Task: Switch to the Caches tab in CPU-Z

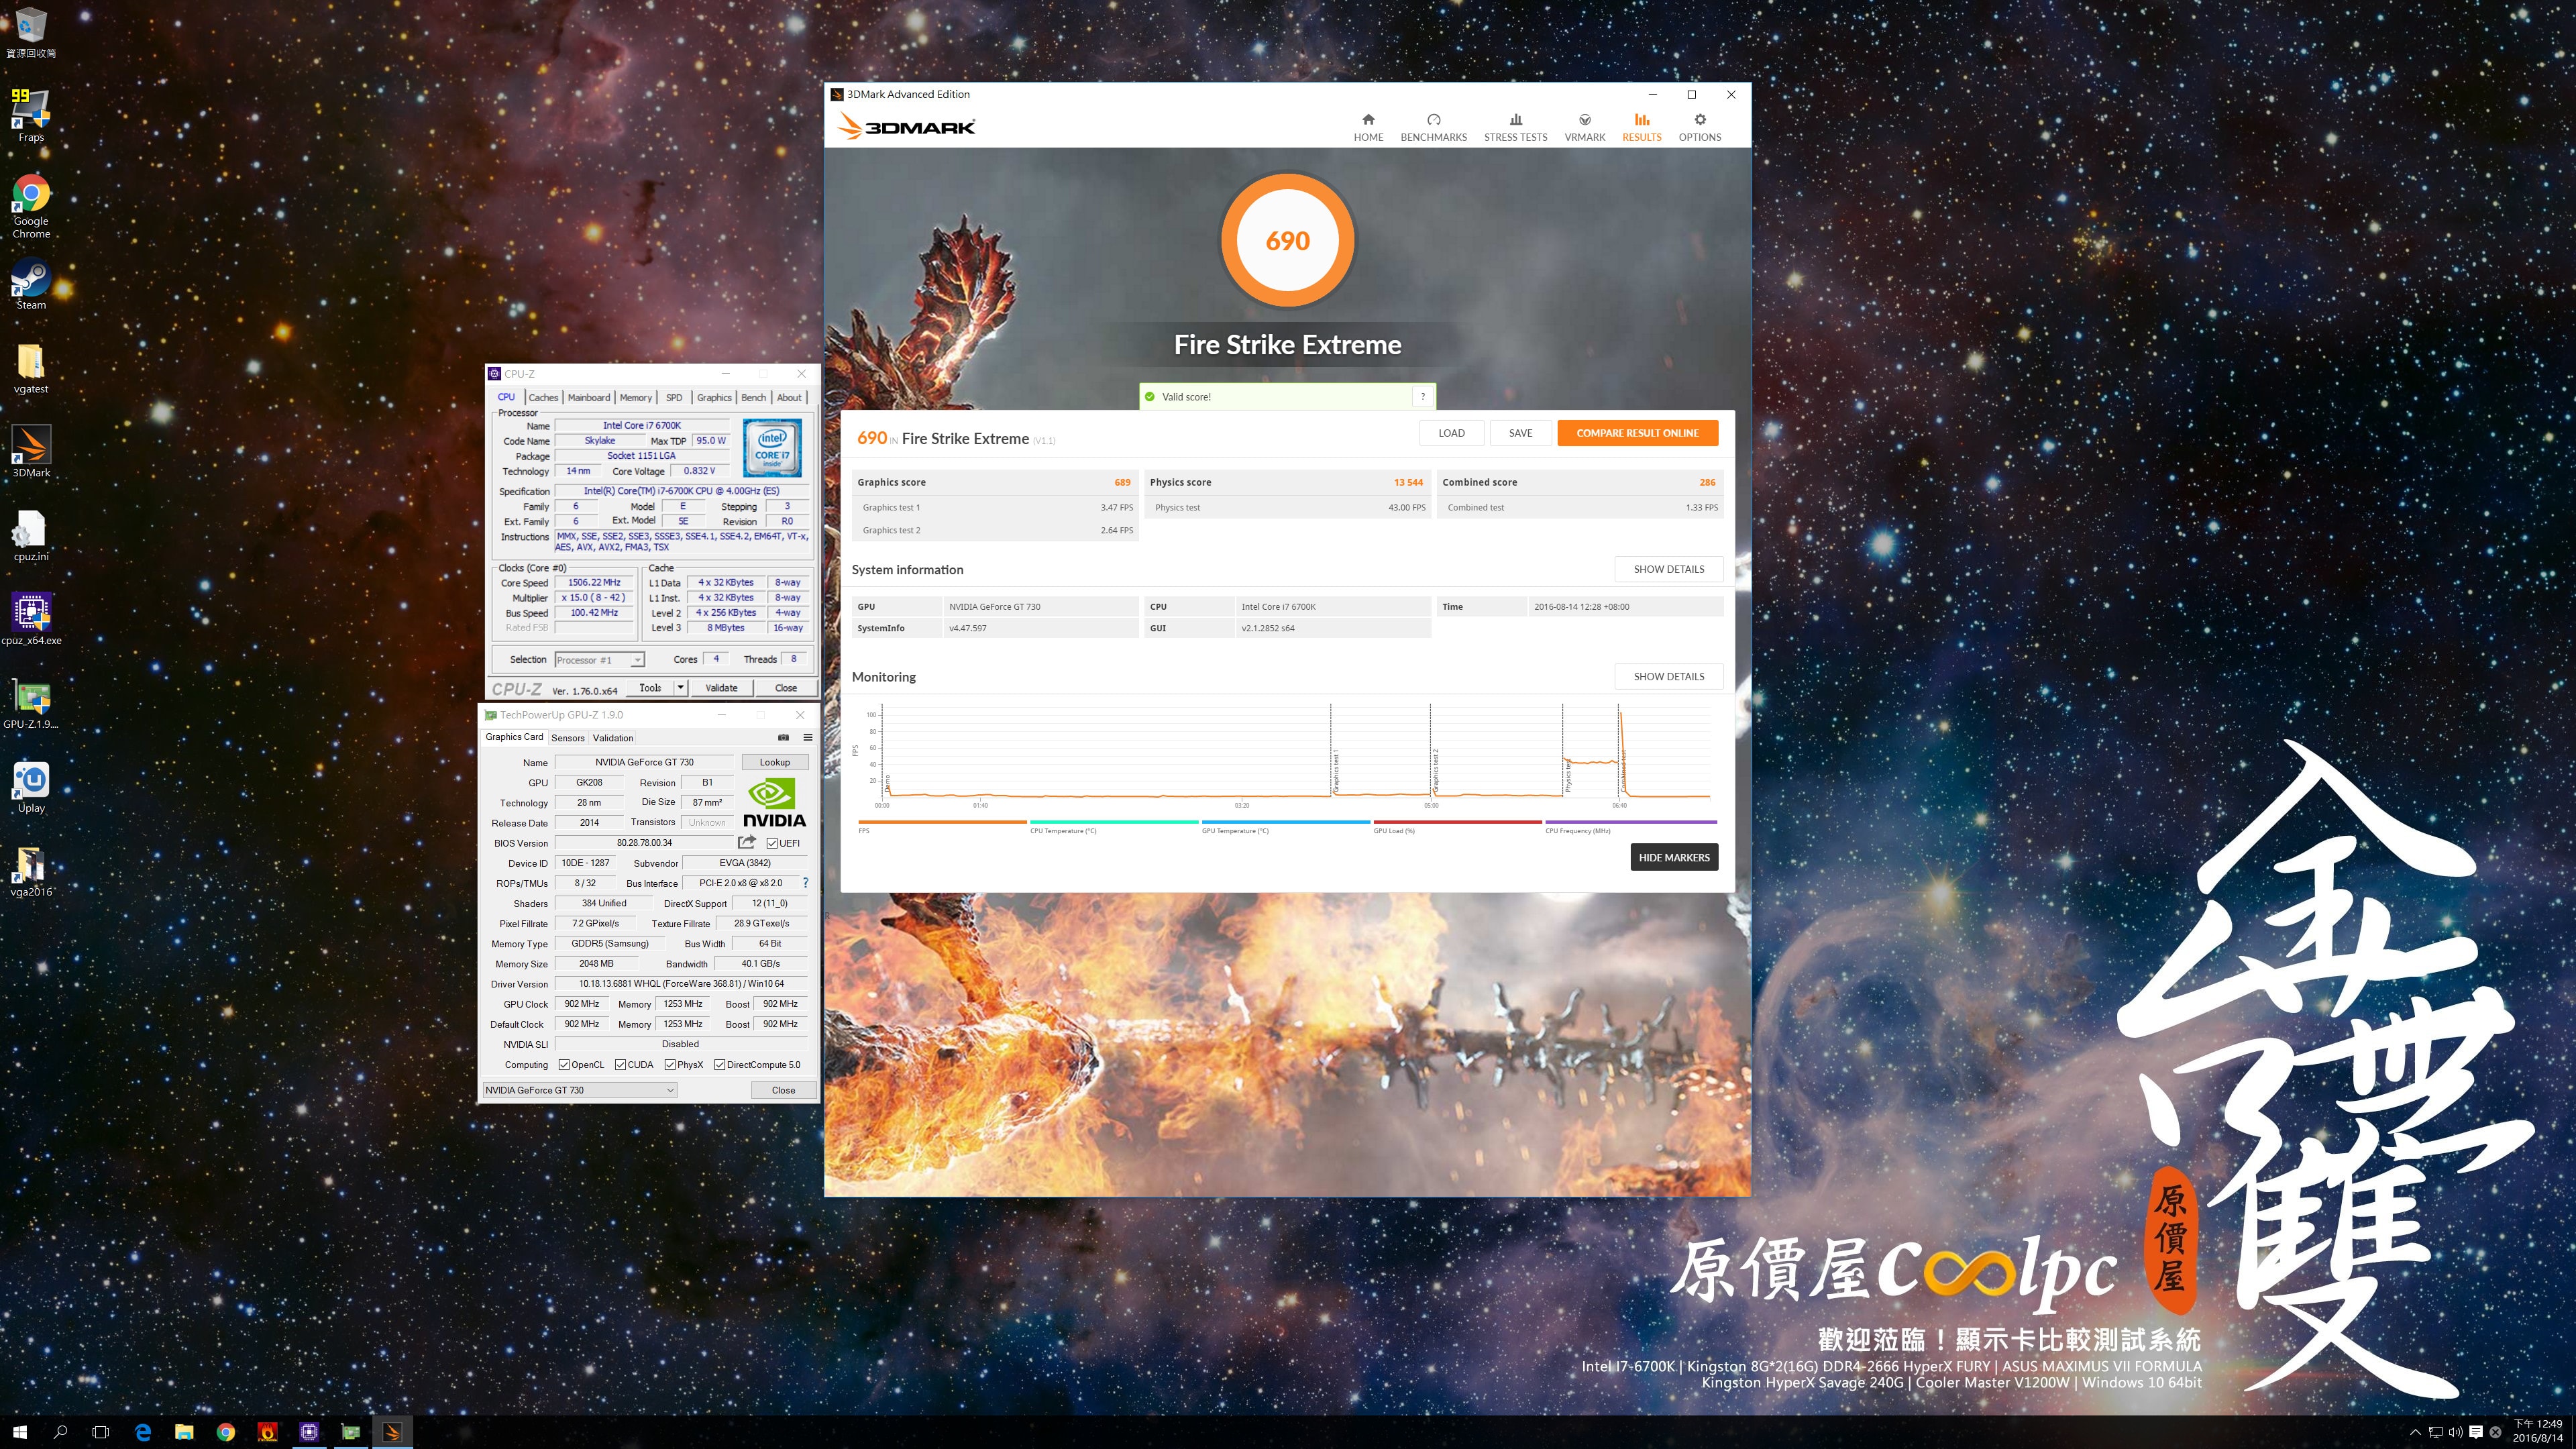Action: pos(543,397)
